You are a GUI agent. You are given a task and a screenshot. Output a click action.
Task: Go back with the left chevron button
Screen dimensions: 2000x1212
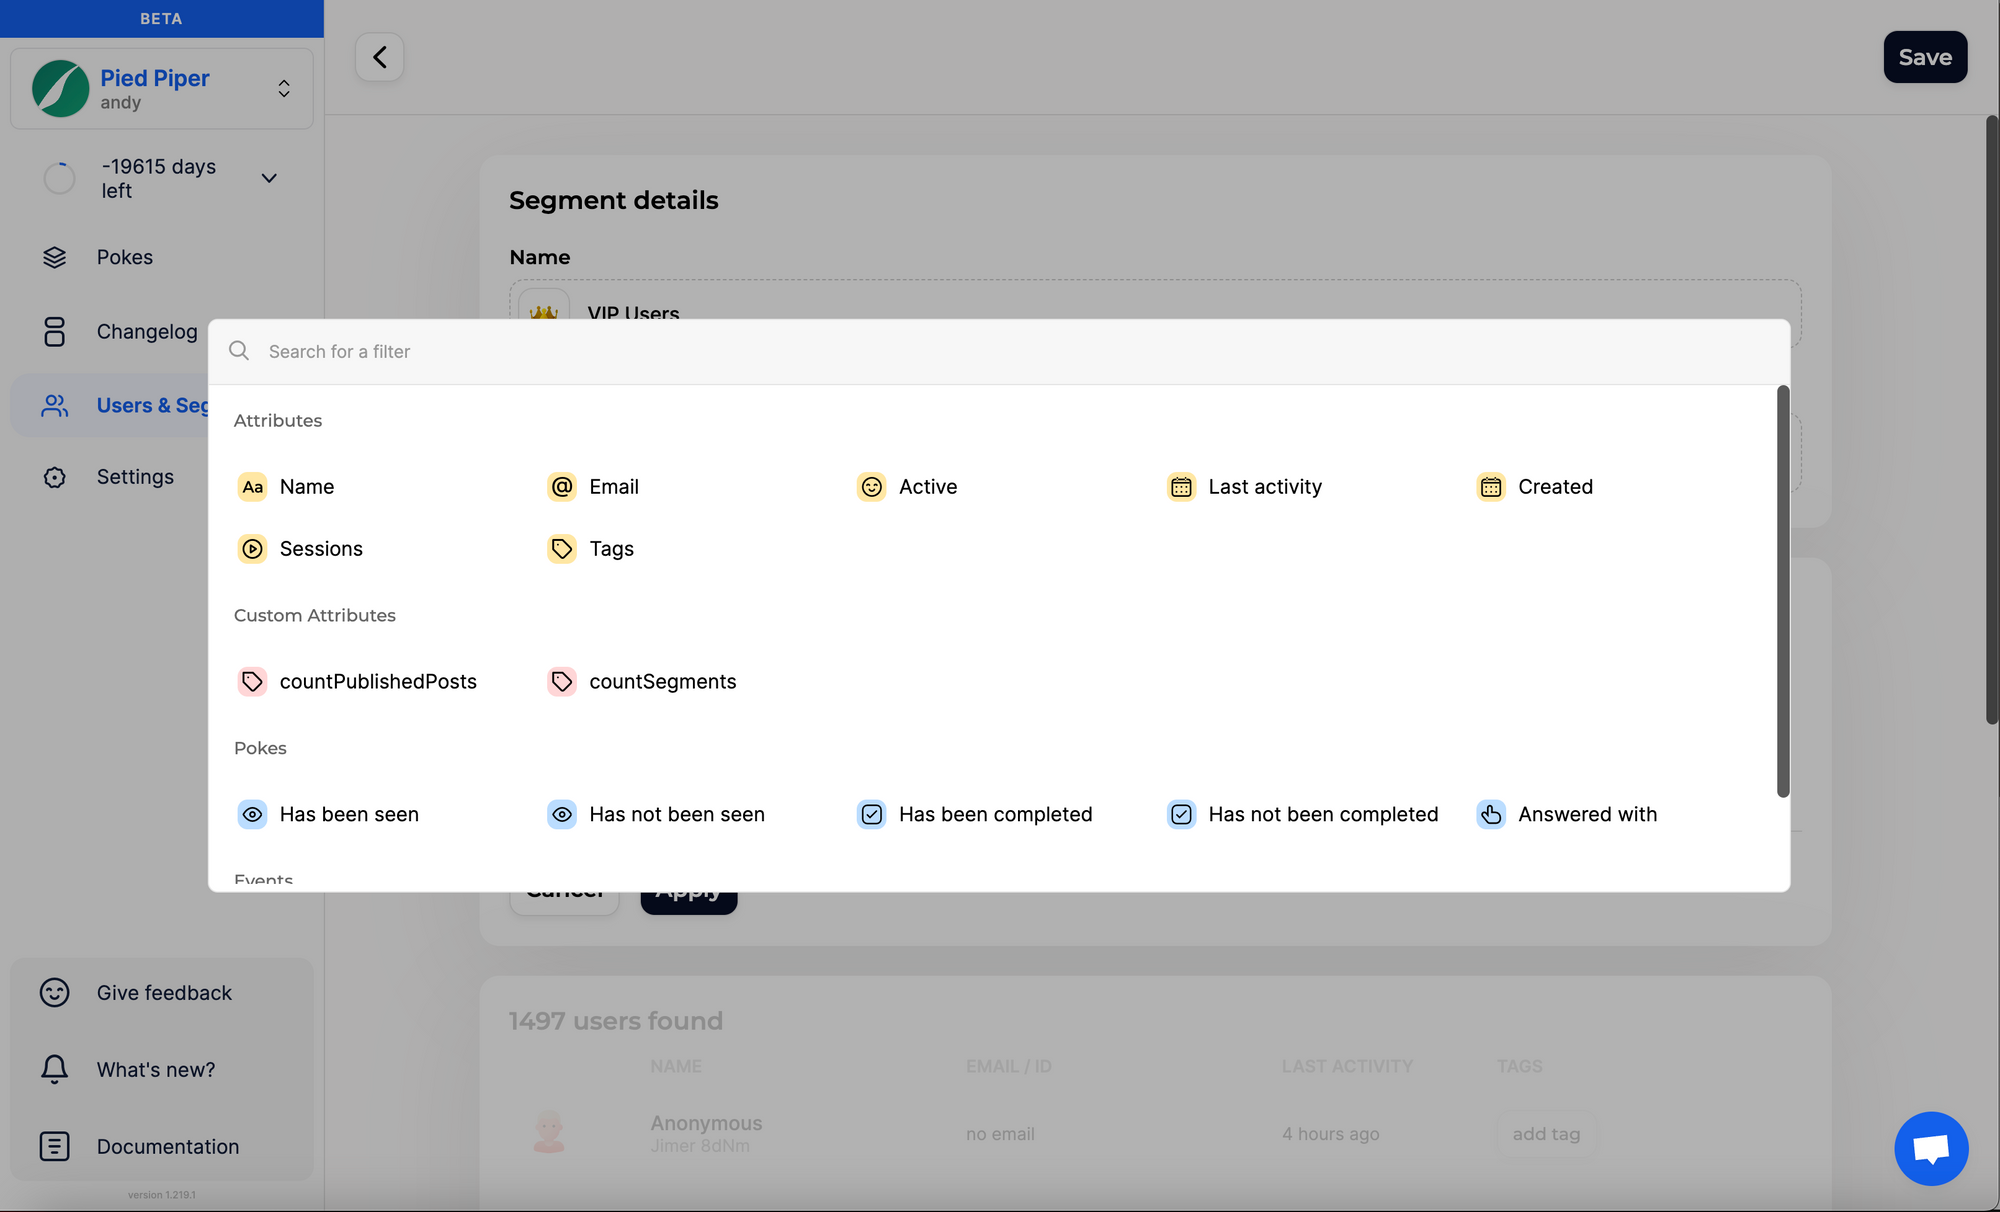pyautogui.click(x=380, y=57)
